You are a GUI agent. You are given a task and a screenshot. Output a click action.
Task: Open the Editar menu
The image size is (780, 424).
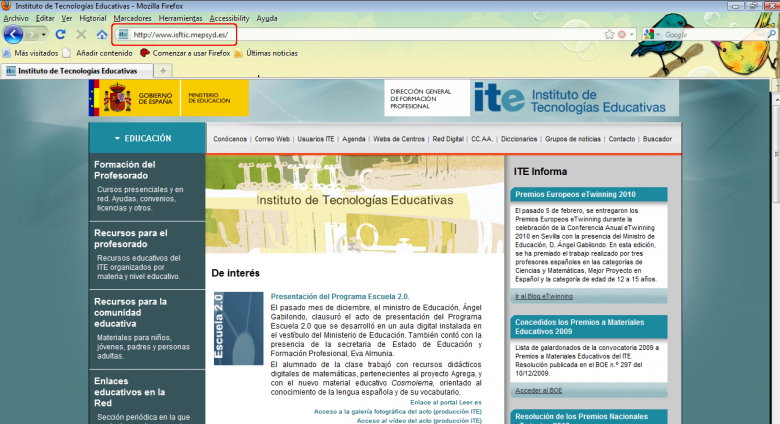pos(45,18)
